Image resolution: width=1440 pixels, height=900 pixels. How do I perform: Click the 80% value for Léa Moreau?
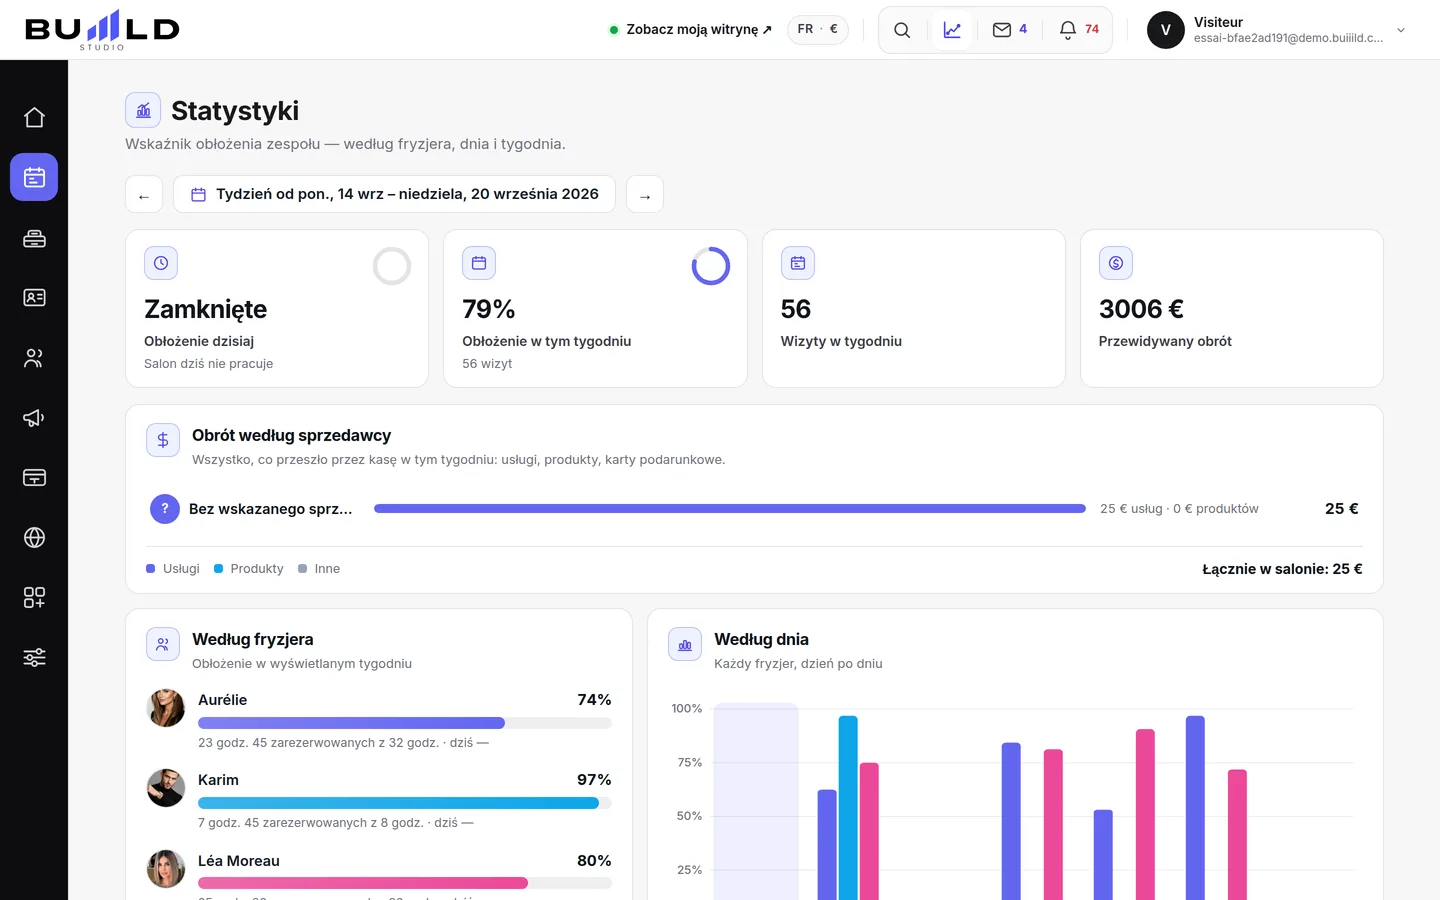pos(594,861)
